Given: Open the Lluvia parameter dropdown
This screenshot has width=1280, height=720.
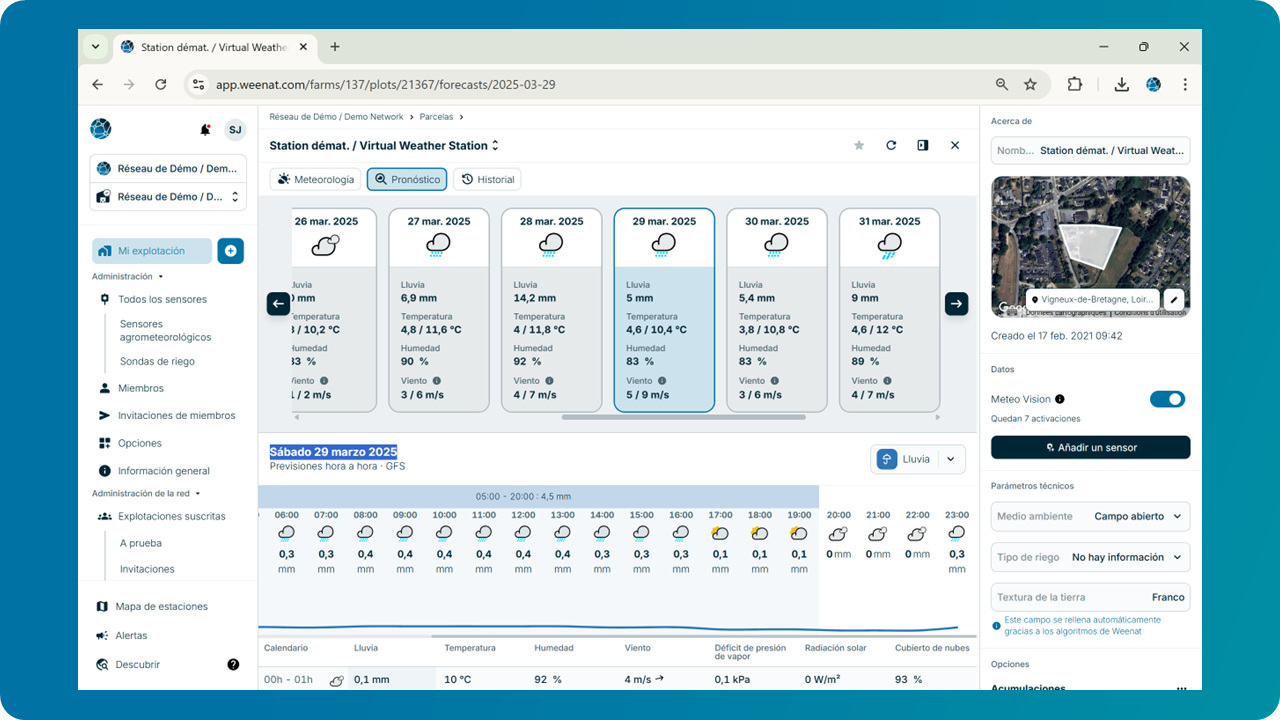Looking at the screenshot, I should coord(918,459).
